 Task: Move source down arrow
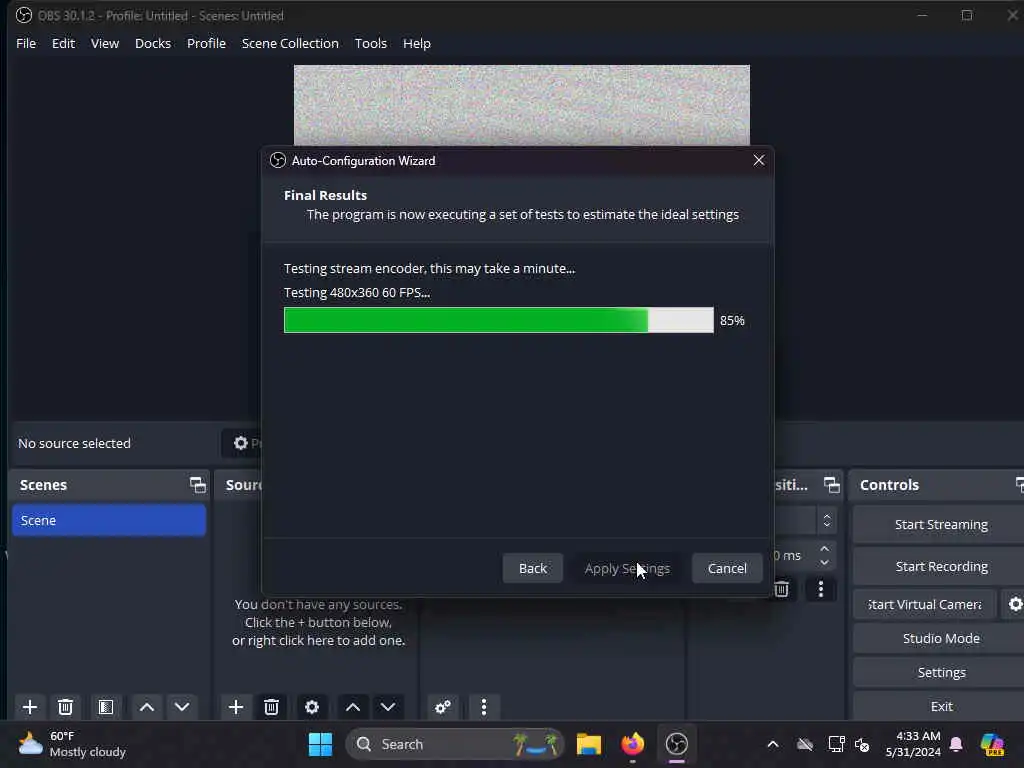(x=388, y=707)
